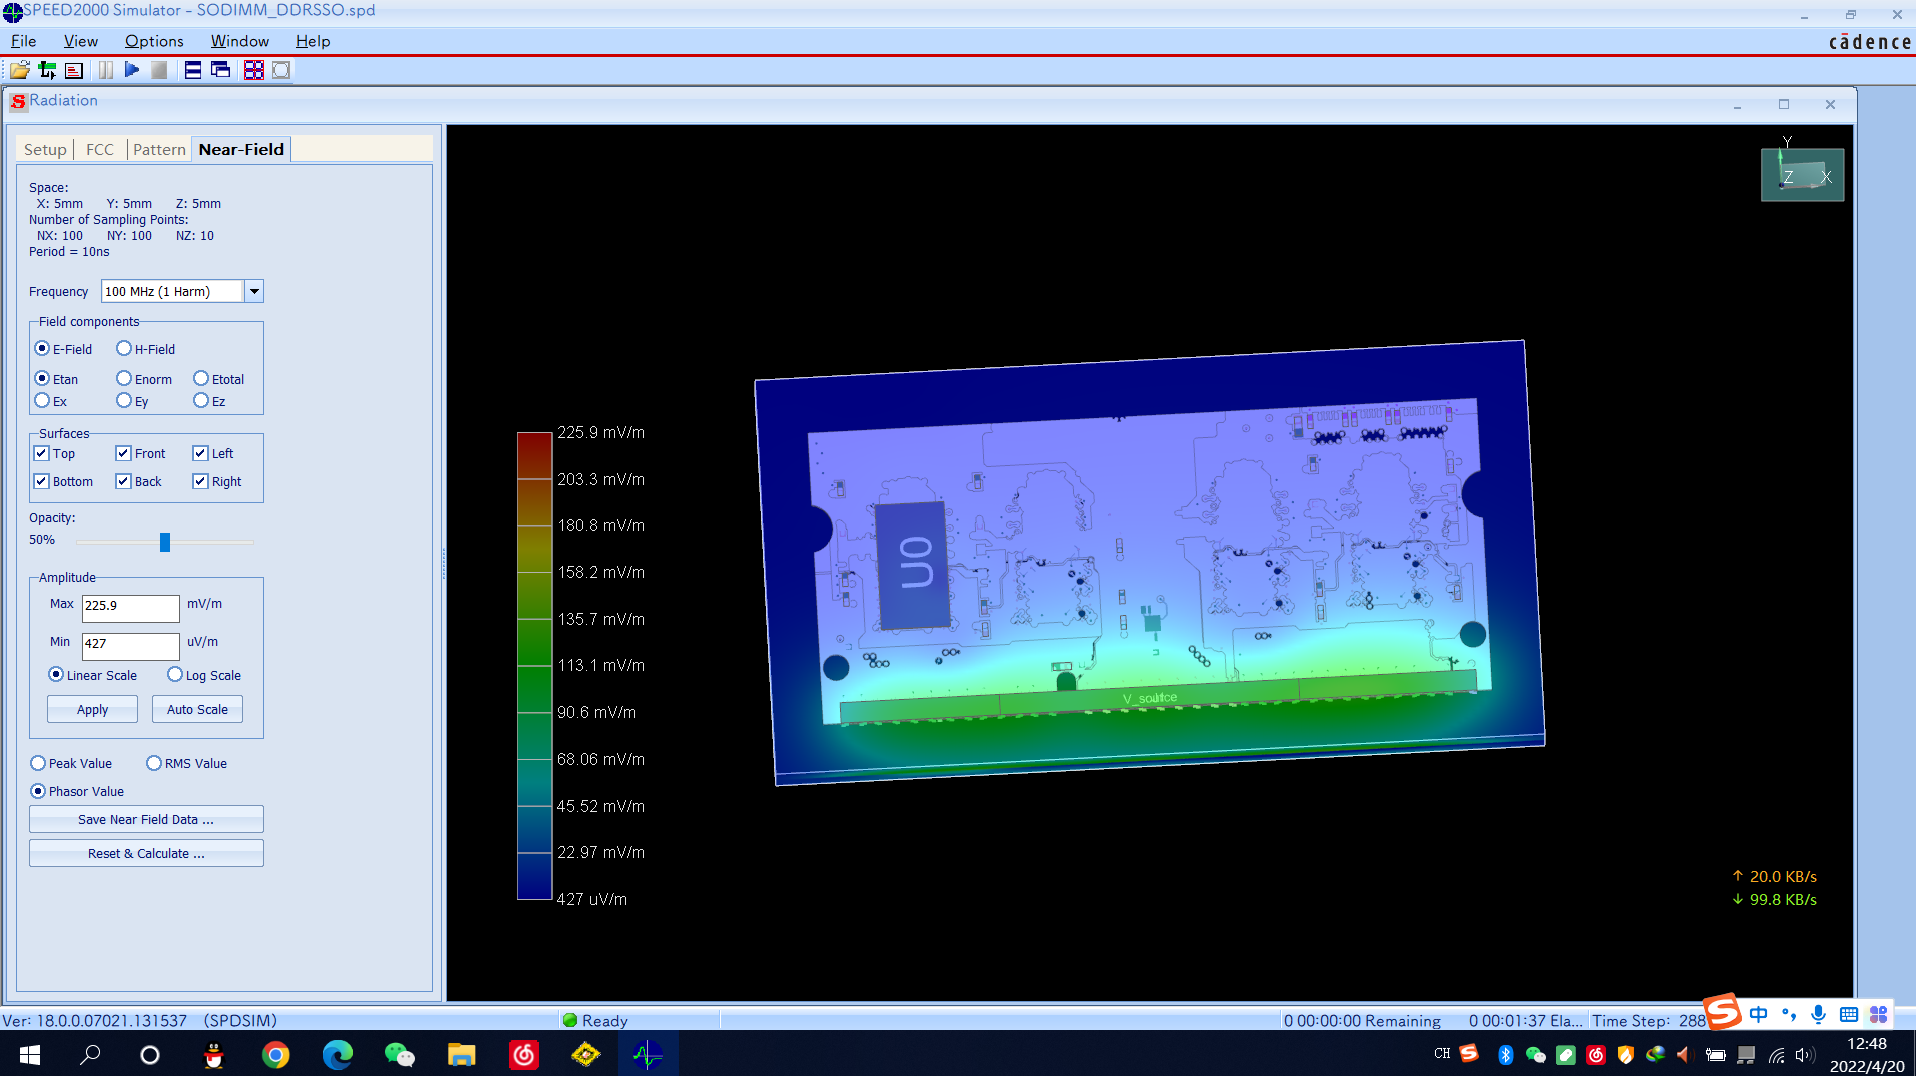Click the tile windows horizontally icon
This screenshot has height=1076, width=1916.
tap(193, 70)
